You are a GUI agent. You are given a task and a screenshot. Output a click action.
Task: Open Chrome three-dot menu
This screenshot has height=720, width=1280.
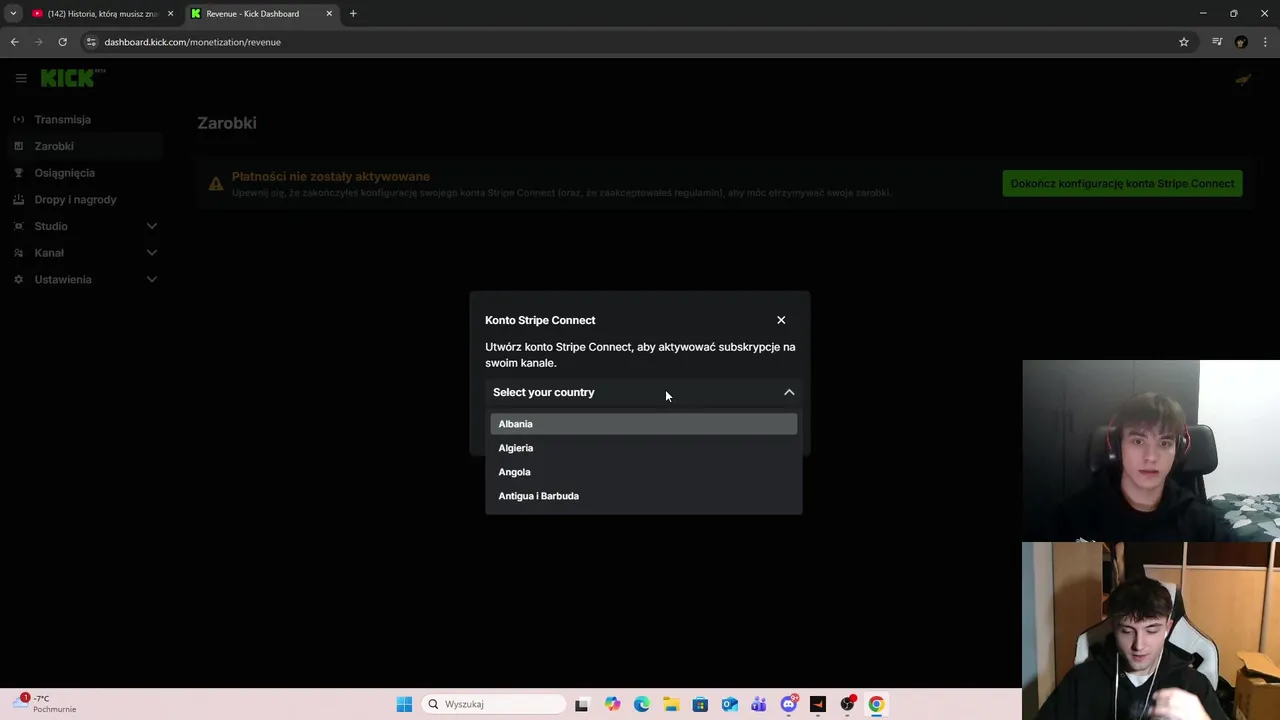click(1266, 42)
